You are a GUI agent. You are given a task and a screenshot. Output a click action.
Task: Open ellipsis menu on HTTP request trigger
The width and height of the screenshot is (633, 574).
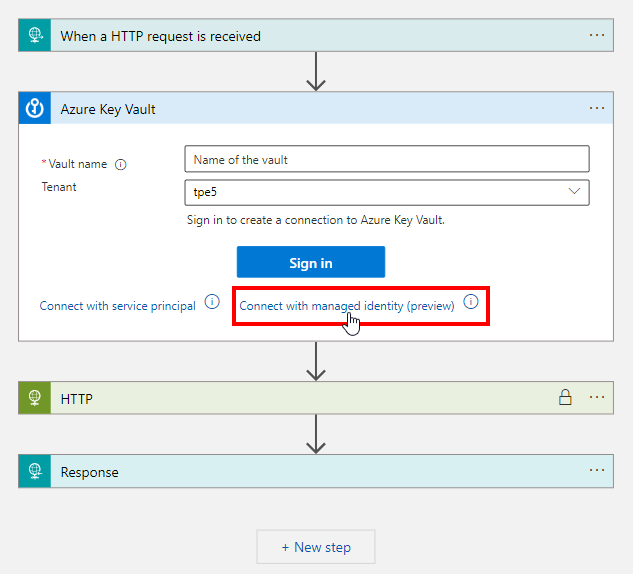[597, 36]
